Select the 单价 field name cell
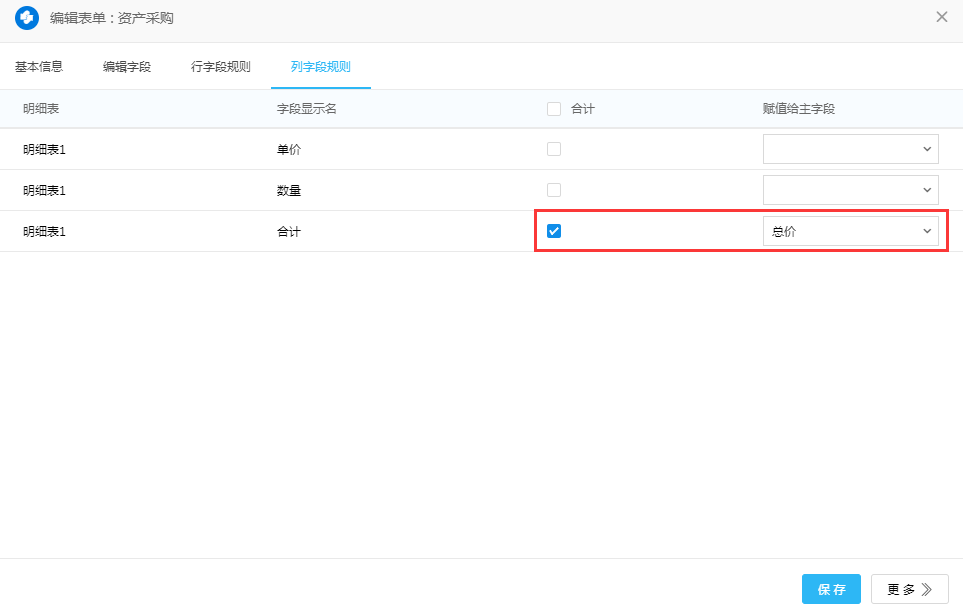This screenshot has width=963, height=614. pos(289,149)
